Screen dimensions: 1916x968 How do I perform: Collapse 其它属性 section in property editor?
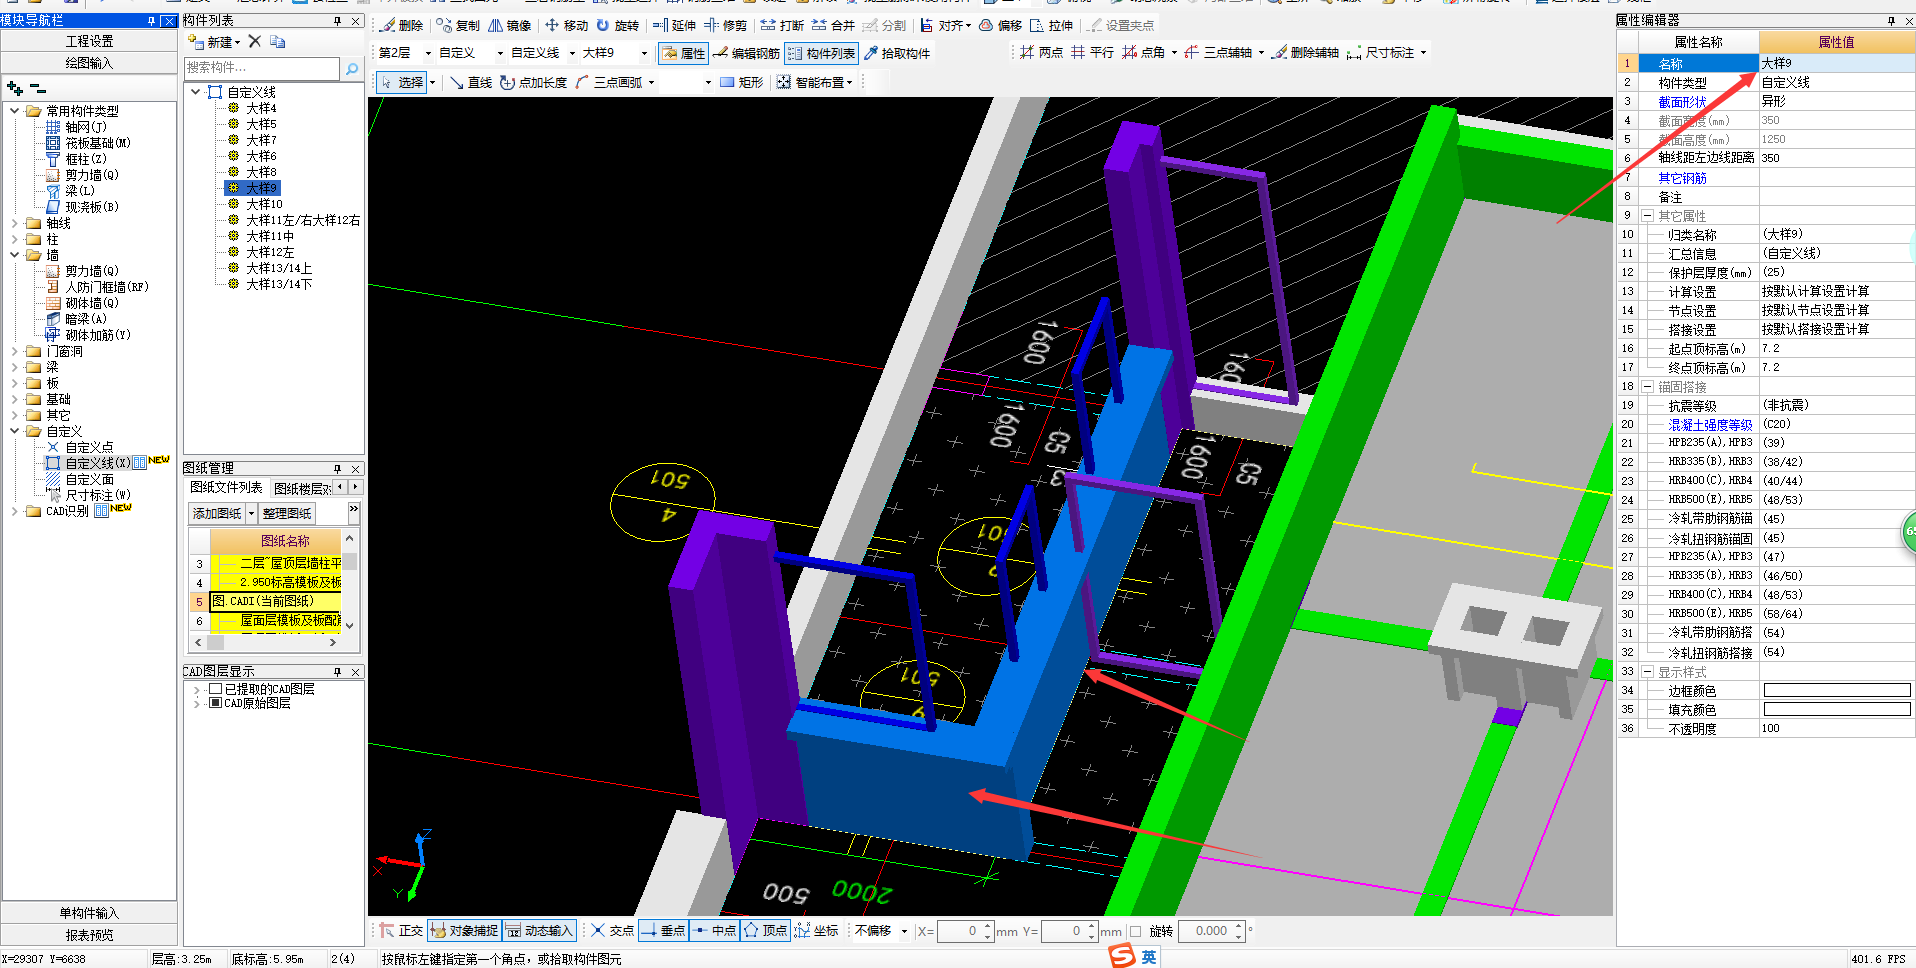point(1647,216)
